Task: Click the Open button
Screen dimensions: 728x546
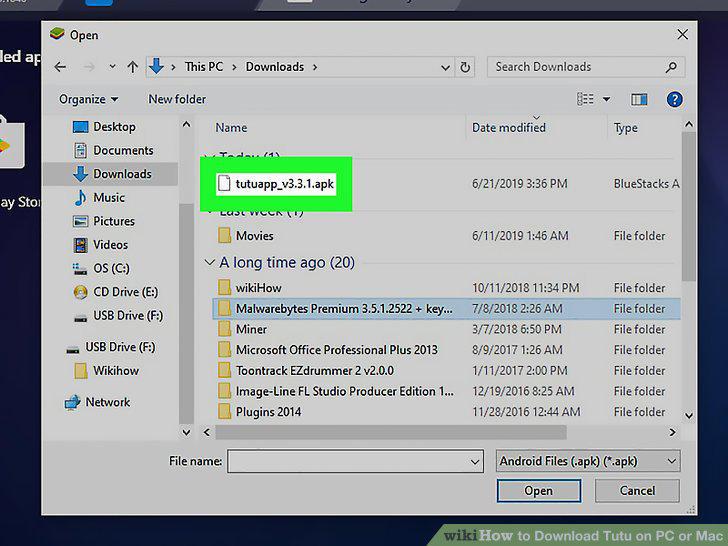Action: (x=539, y=491)
